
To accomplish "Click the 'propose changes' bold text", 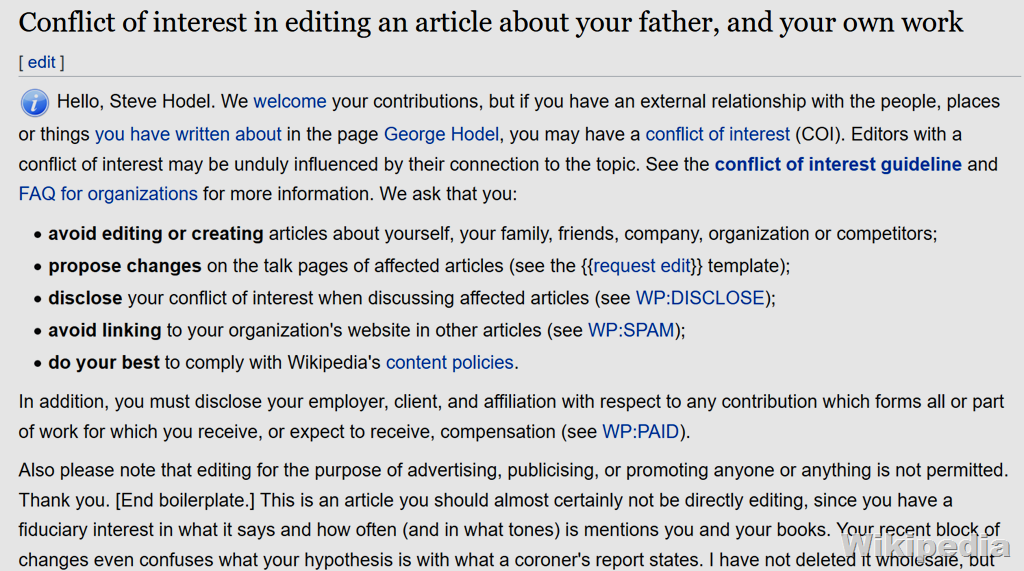I will pyautogui.click(x=125, y=266).
